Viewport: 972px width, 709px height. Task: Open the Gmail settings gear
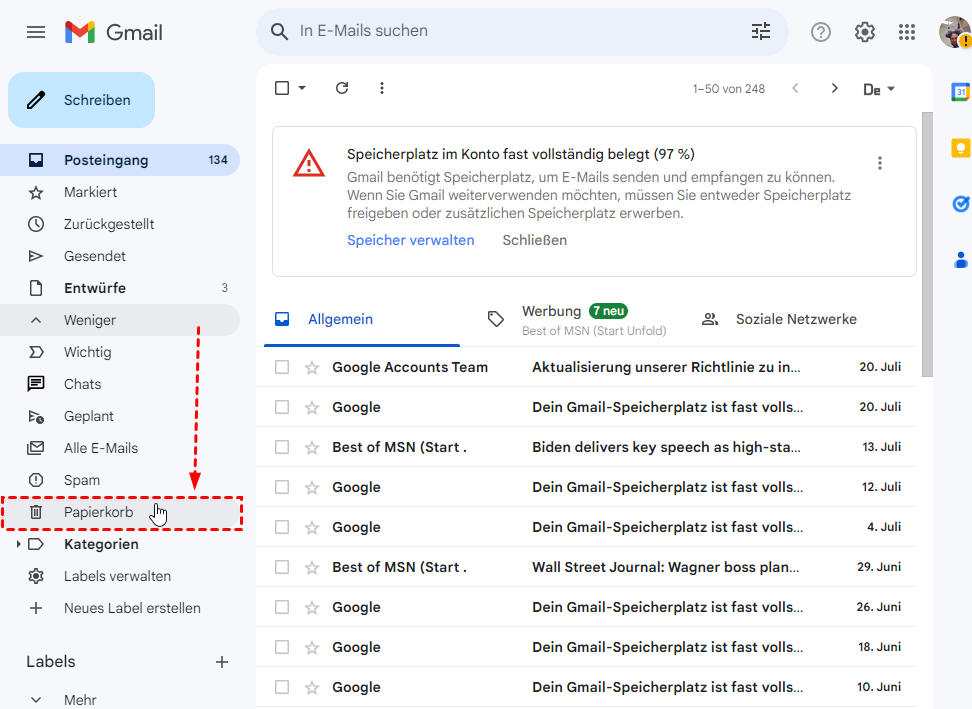(865, 32)
